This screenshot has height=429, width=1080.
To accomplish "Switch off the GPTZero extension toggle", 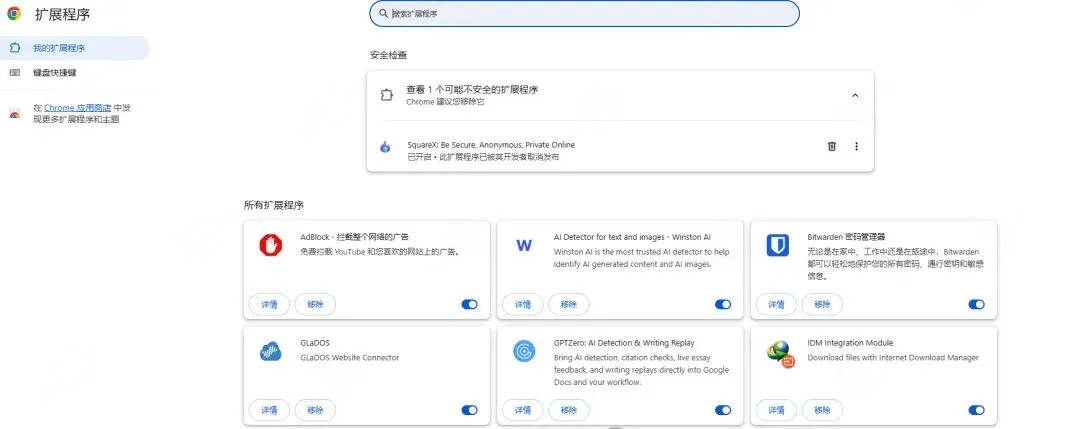I will (x=723, y=410).
